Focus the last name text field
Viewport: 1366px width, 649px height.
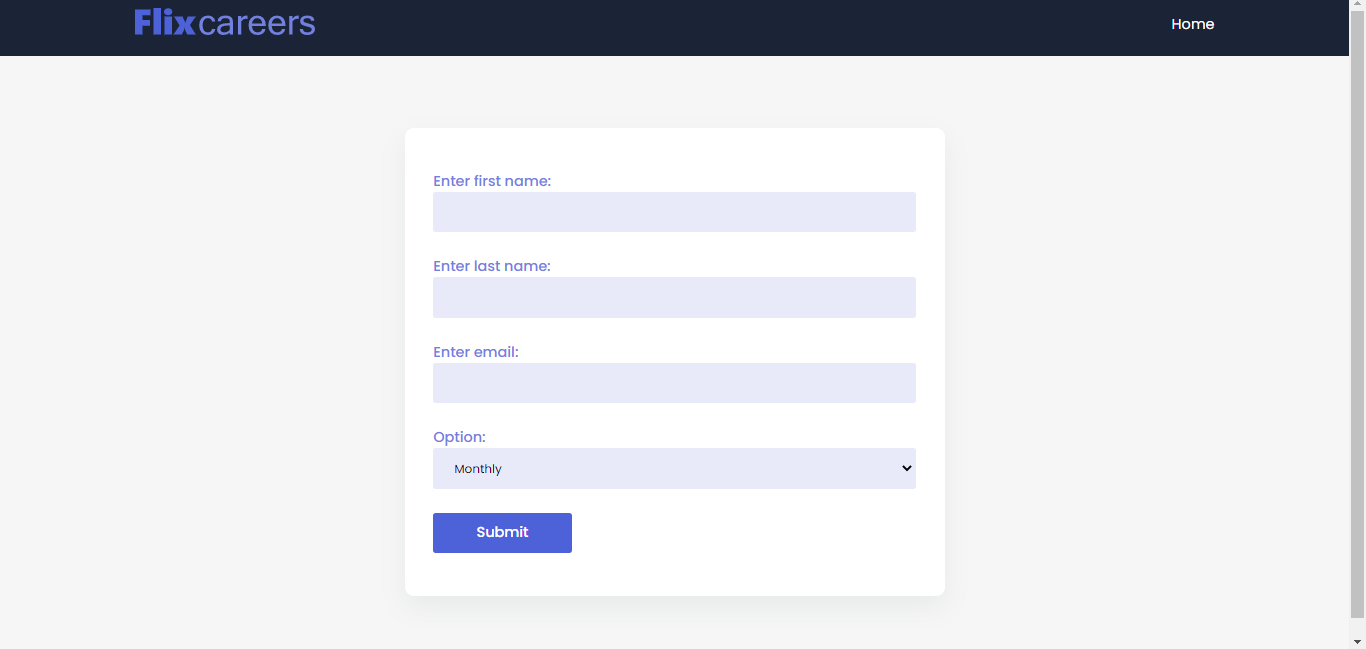(x=674, y=297)
